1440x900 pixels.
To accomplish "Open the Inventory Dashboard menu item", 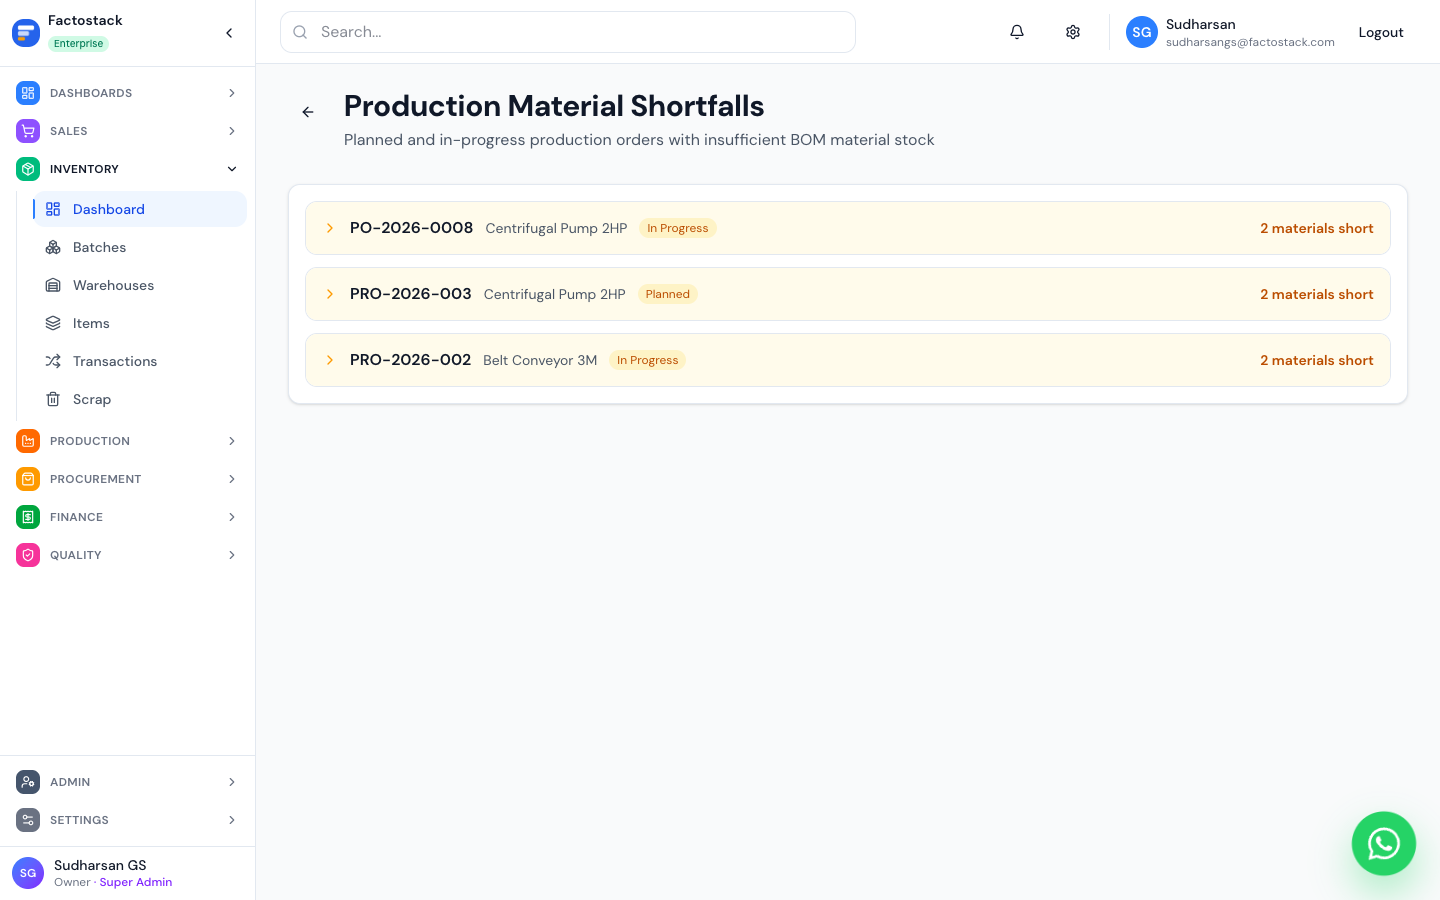I will [140, 209].
